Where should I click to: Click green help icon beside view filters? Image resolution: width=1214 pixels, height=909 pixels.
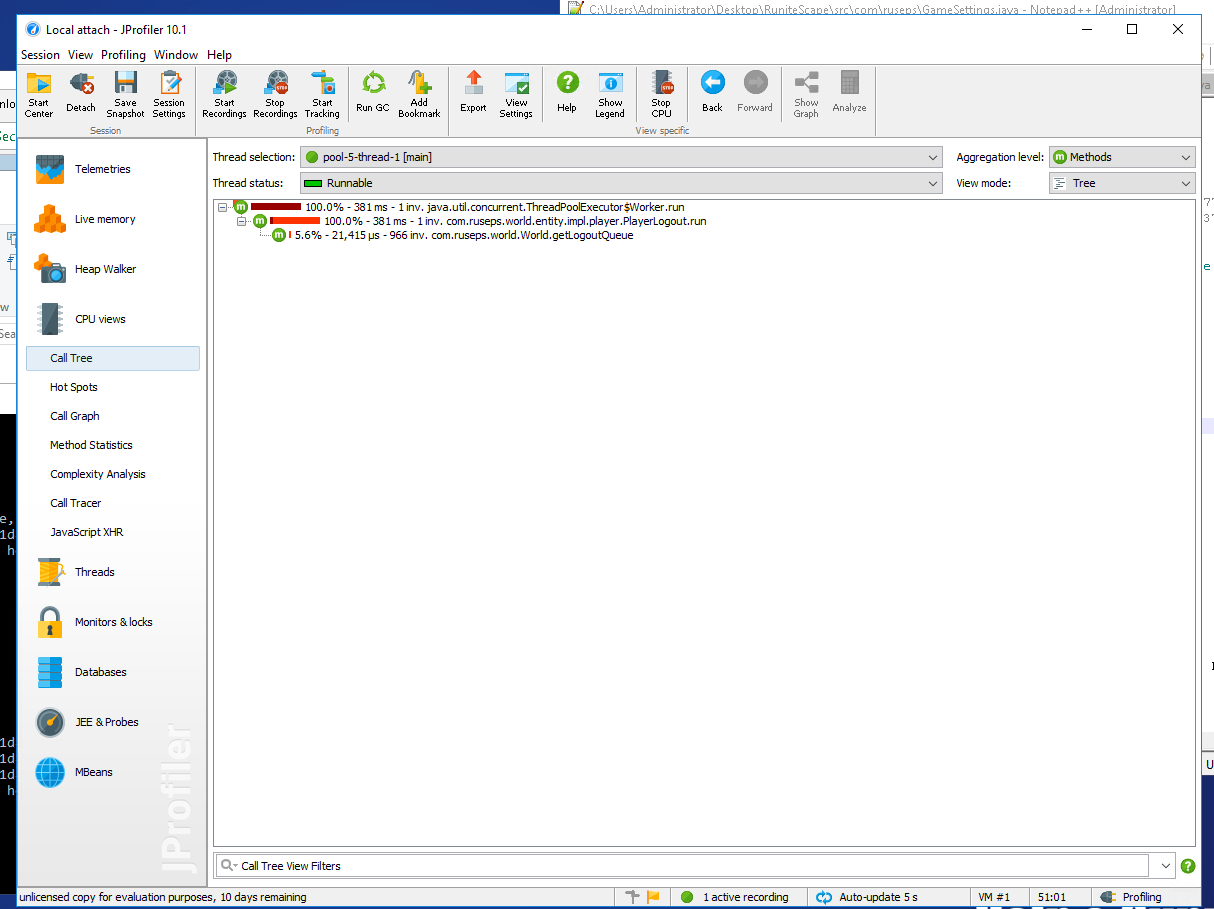(x=1188, y=866)
